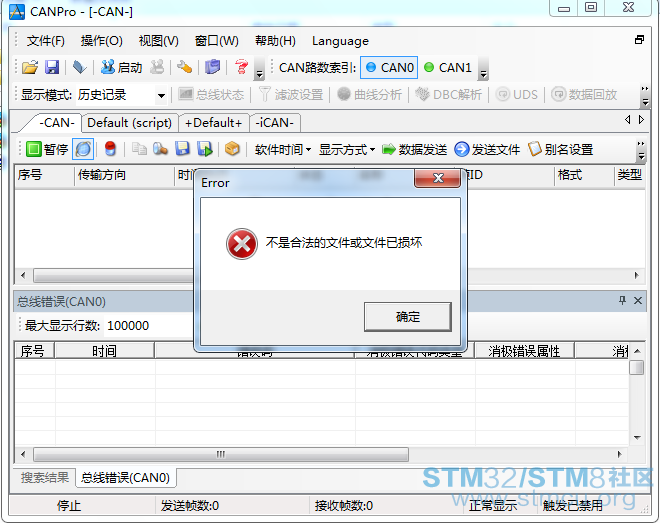Open 数据回放 data playback

[x=584, y=95]
